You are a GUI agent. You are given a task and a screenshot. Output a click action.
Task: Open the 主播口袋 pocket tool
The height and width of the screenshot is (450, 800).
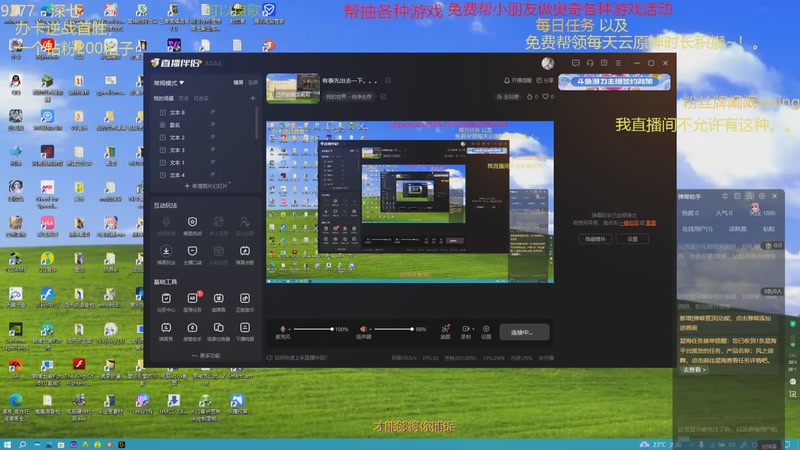(x=192, y=255)
